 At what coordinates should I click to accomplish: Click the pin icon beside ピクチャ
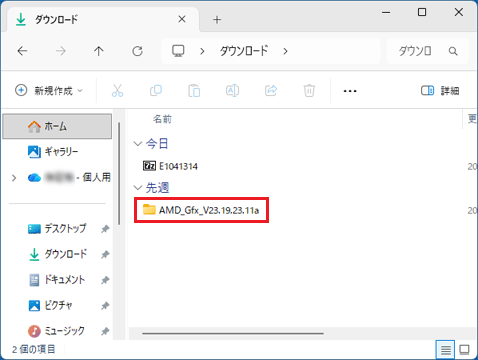pyautogui.click(x=105, y=306)
